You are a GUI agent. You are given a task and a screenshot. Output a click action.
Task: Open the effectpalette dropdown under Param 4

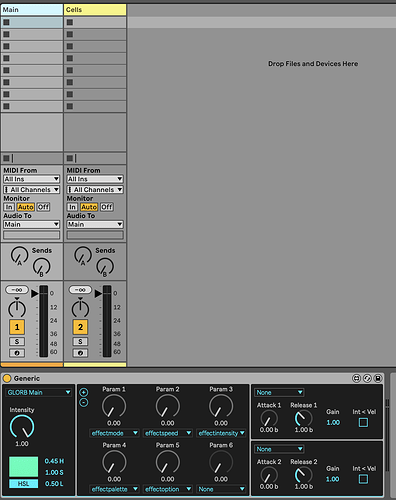[x=114, y=489]
